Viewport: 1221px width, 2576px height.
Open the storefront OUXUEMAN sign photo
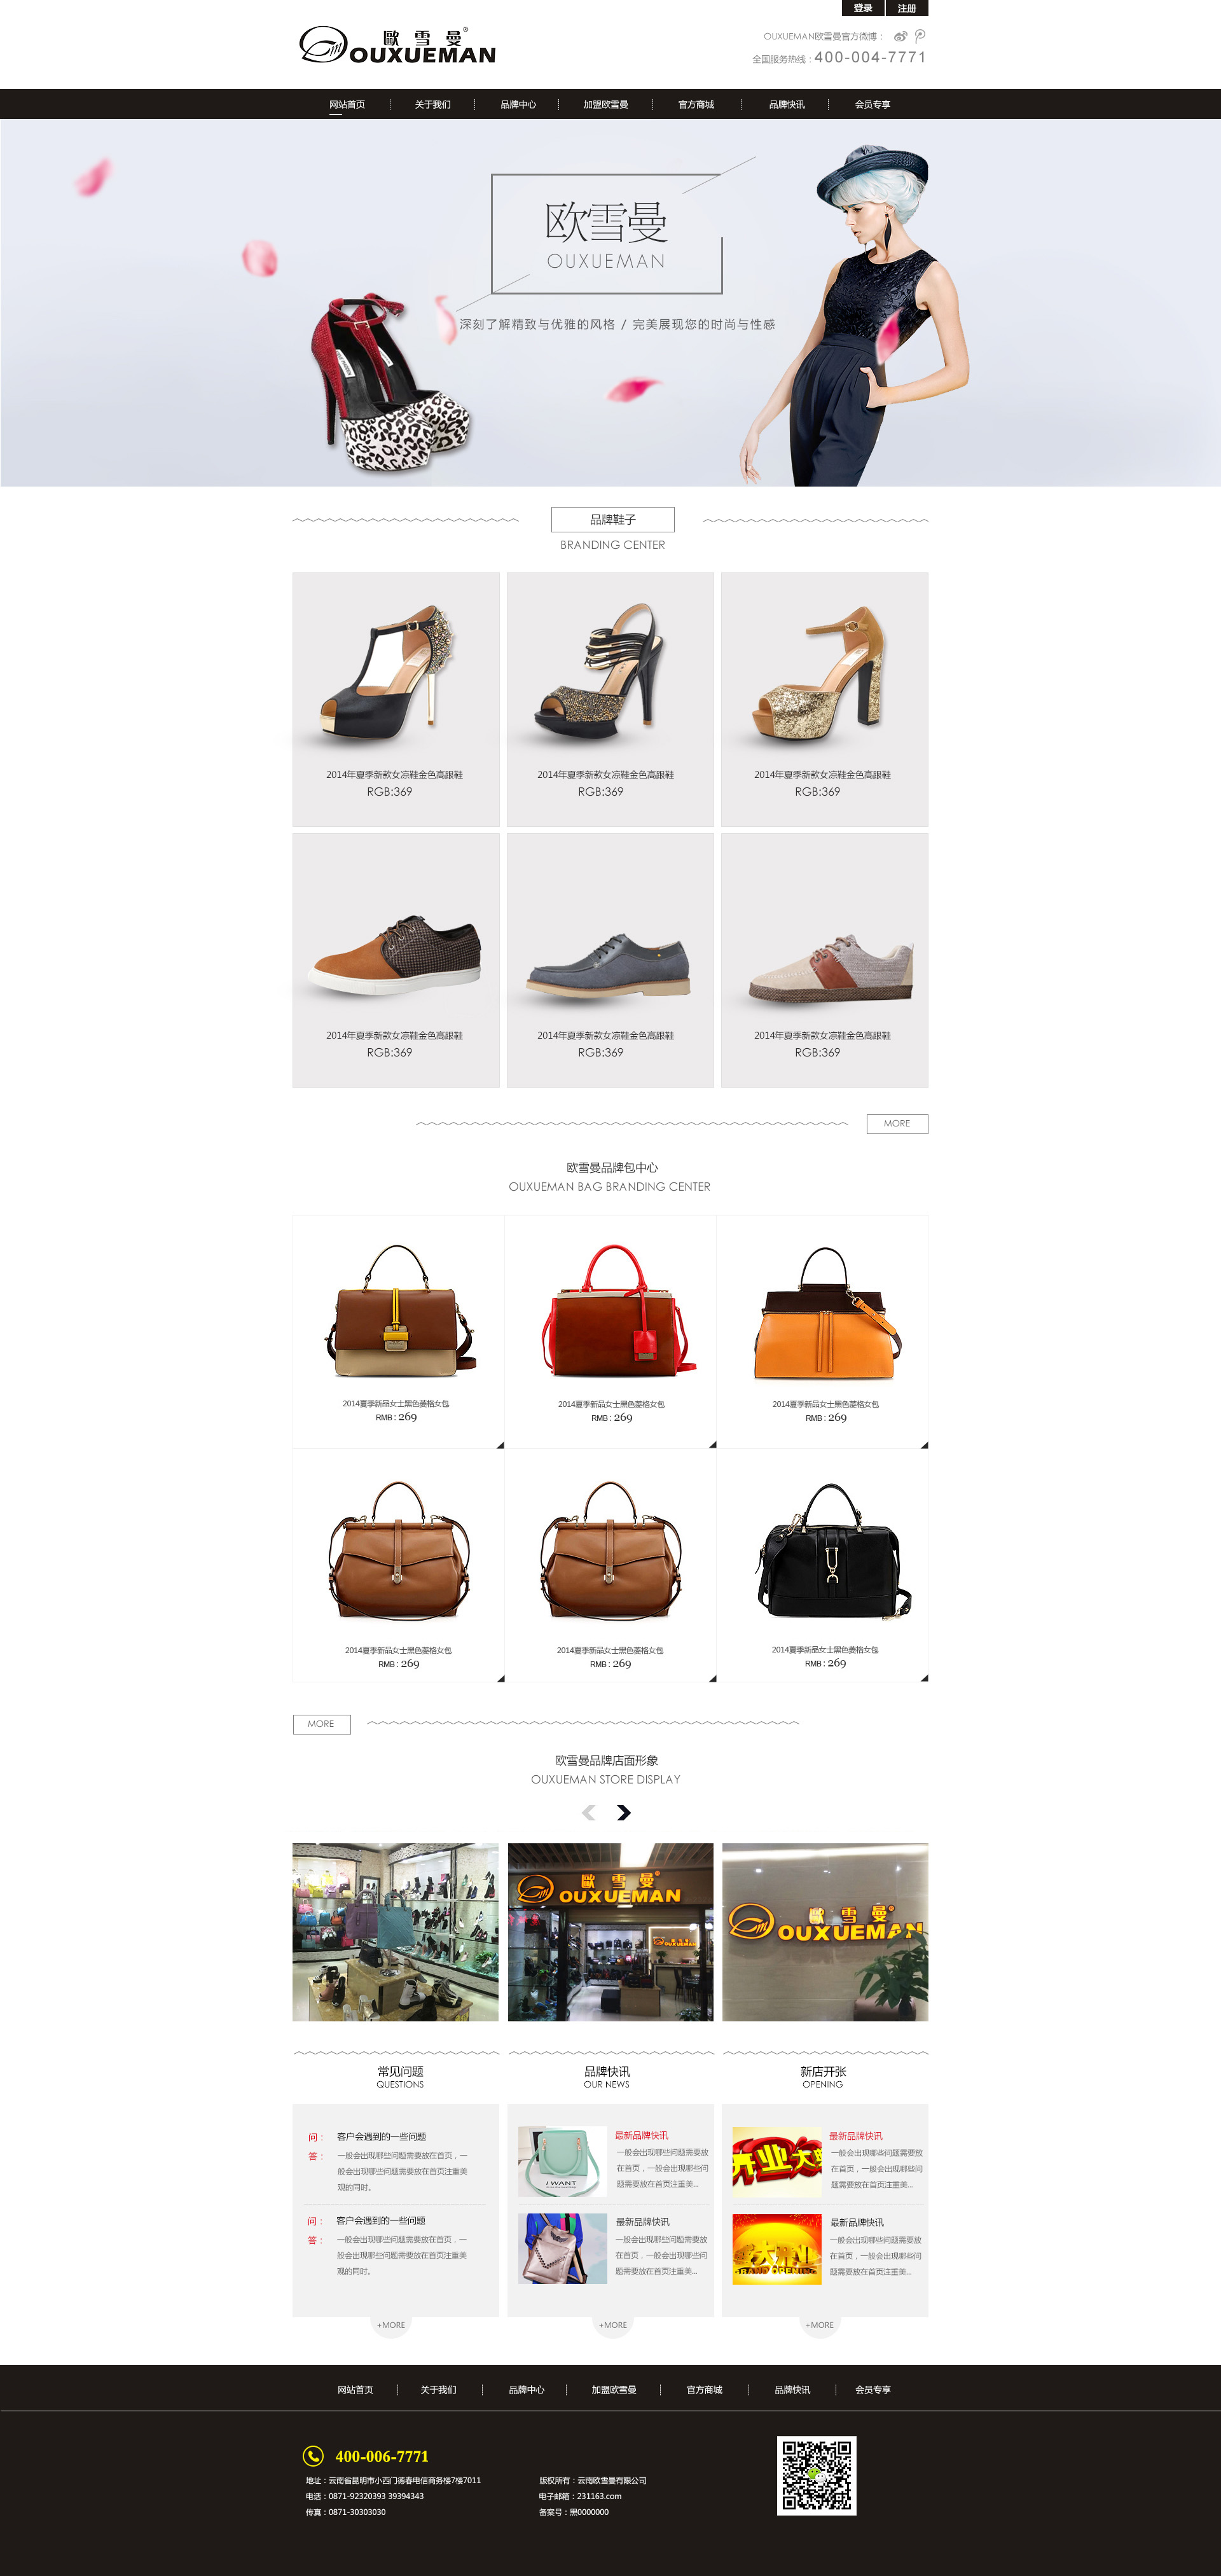(610, 1932)
